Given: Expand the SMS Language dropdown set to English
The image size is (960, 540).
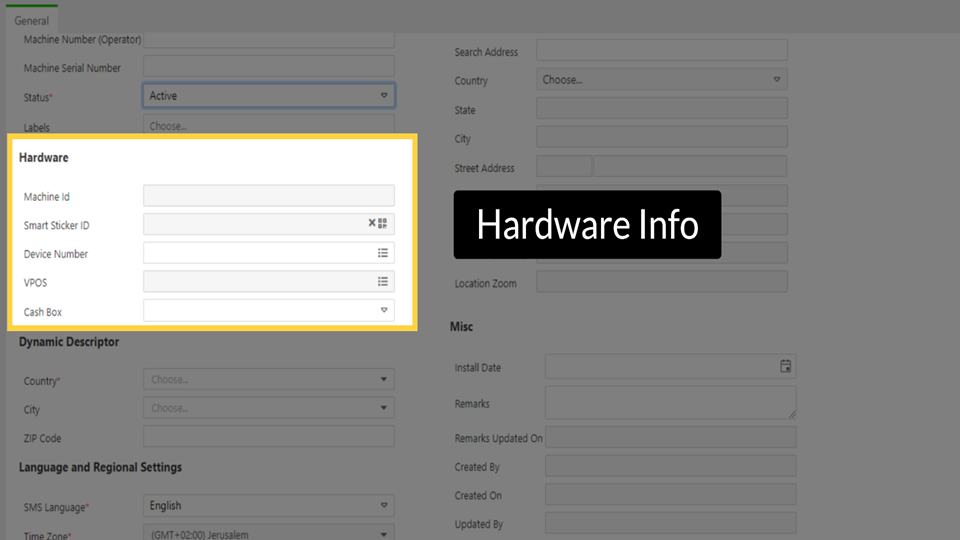Looking at the screenshot, I should point(384,506).
